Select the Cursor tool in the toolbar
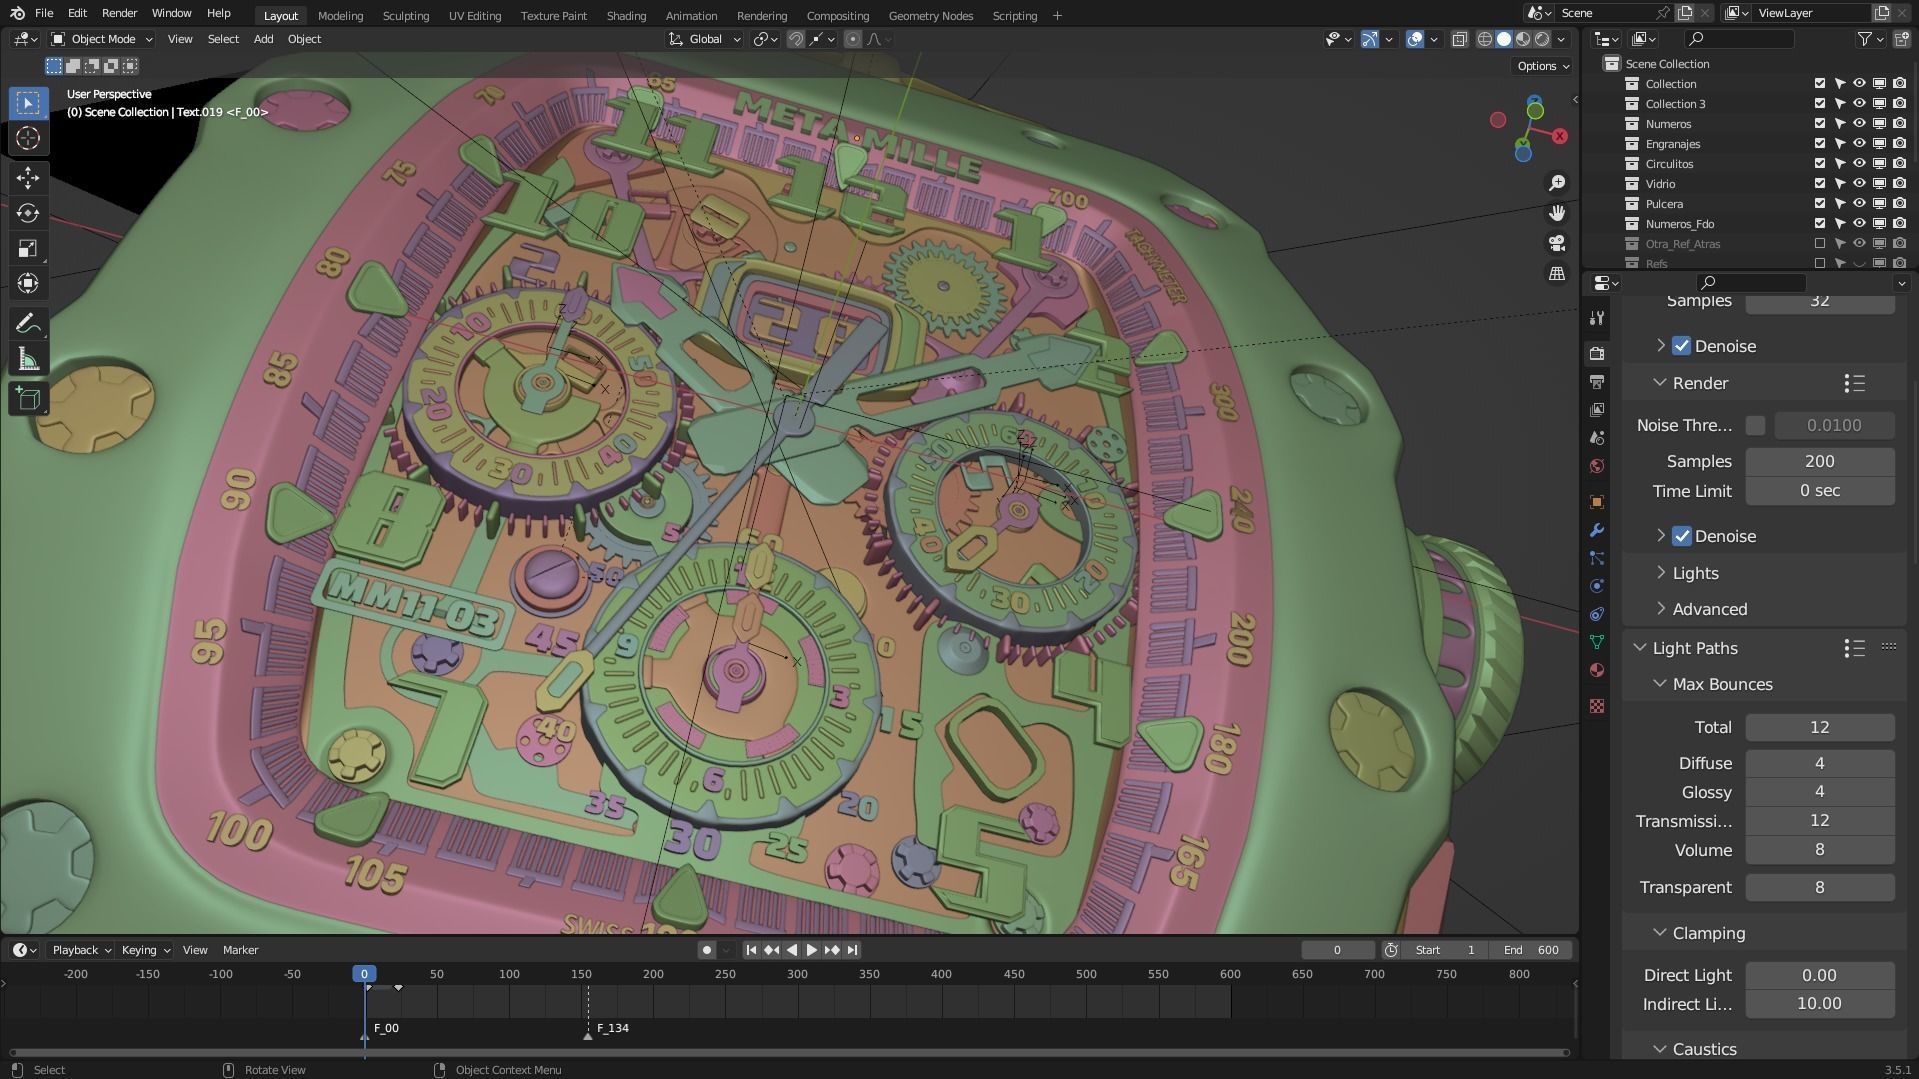1919x1079 pixels. (28, 138)
